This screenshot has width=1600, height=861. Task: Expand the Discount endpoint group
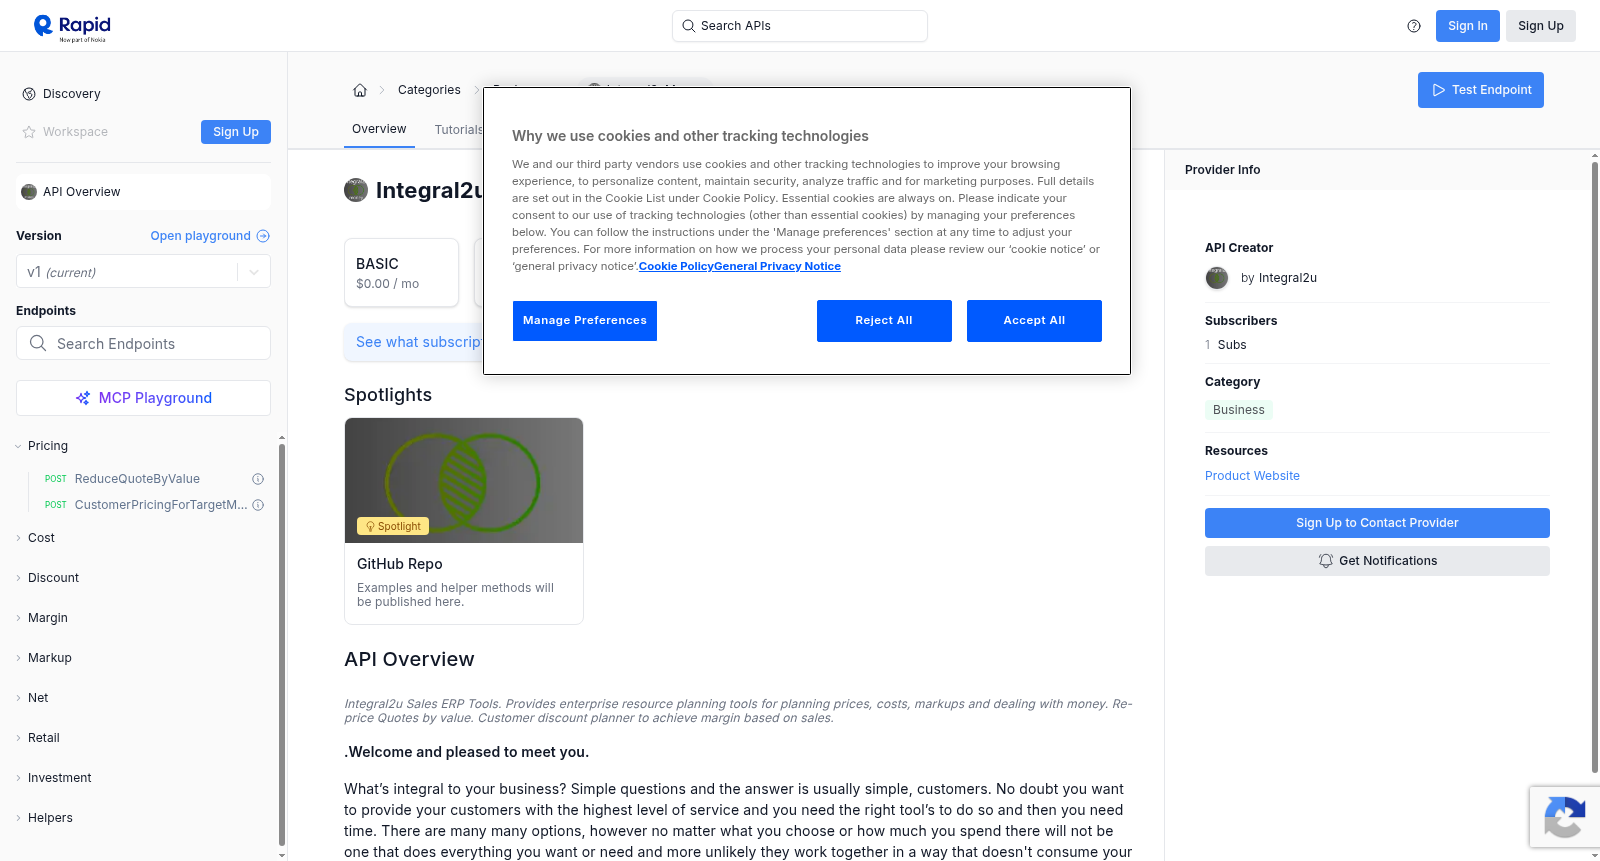pyautogui.click(x=18, y=578)
